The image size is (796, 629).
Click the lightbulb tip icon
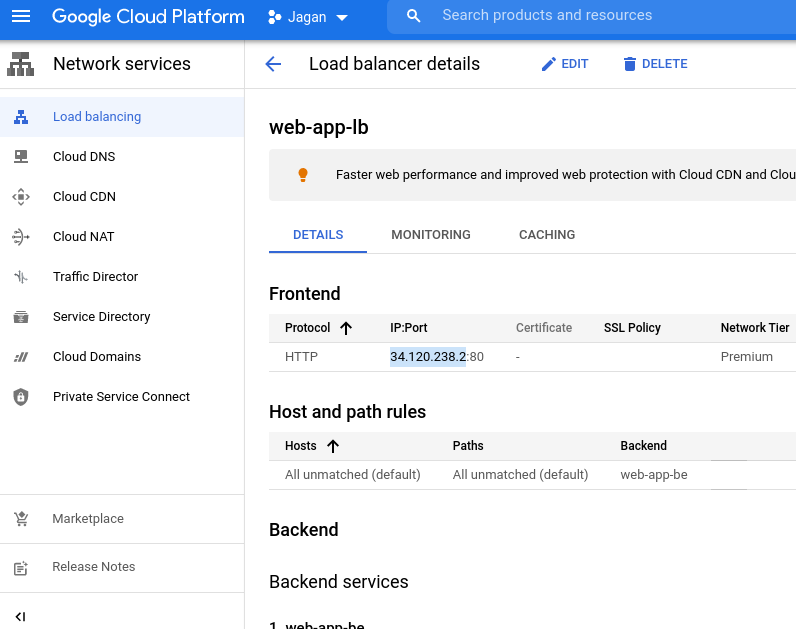click(303, 175)
